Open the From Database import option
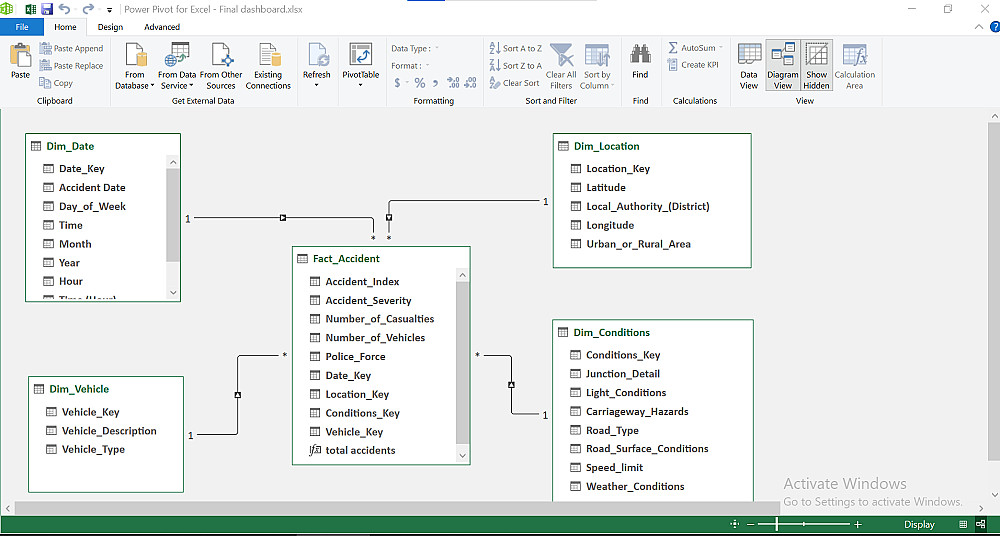Viewport: 1000px width, 536px height. [135, 66]
